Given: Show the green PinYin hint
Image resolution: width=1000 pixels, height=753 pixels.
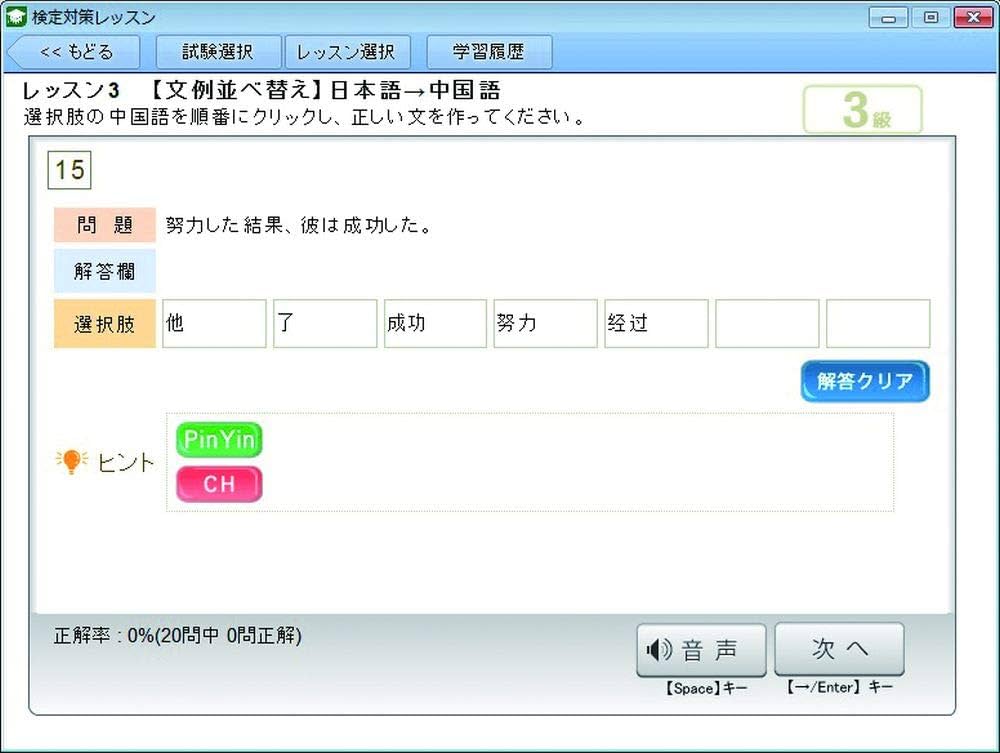Looking at the screenshot, I should (218, 440).
